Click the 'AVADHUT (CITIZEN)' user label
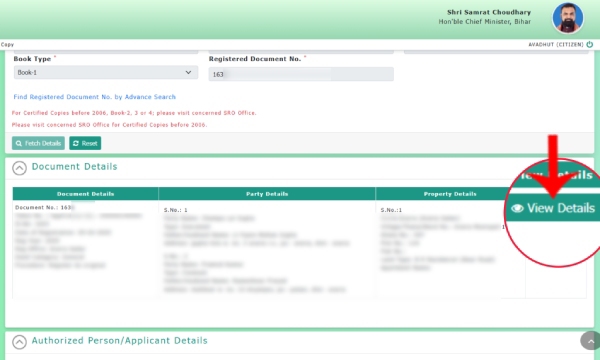The image size is (600, 360). tap(556, 45)
